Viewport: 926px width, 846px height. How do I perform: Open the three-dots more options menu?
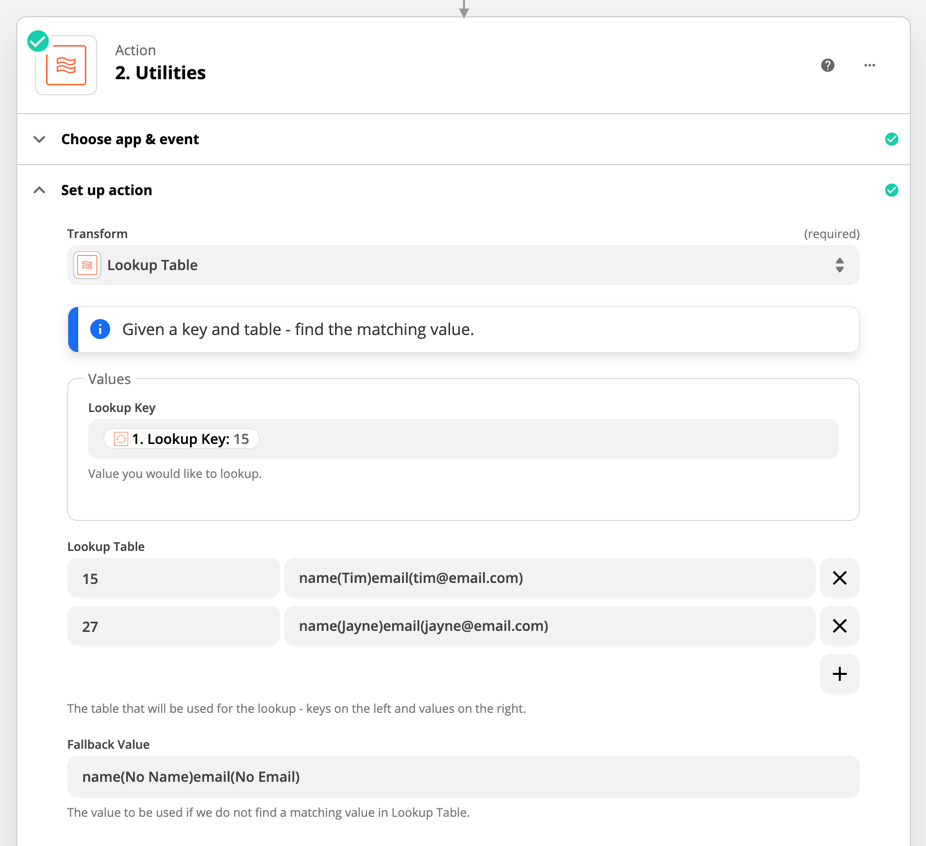pyautogui.click(x=869, y=65)
